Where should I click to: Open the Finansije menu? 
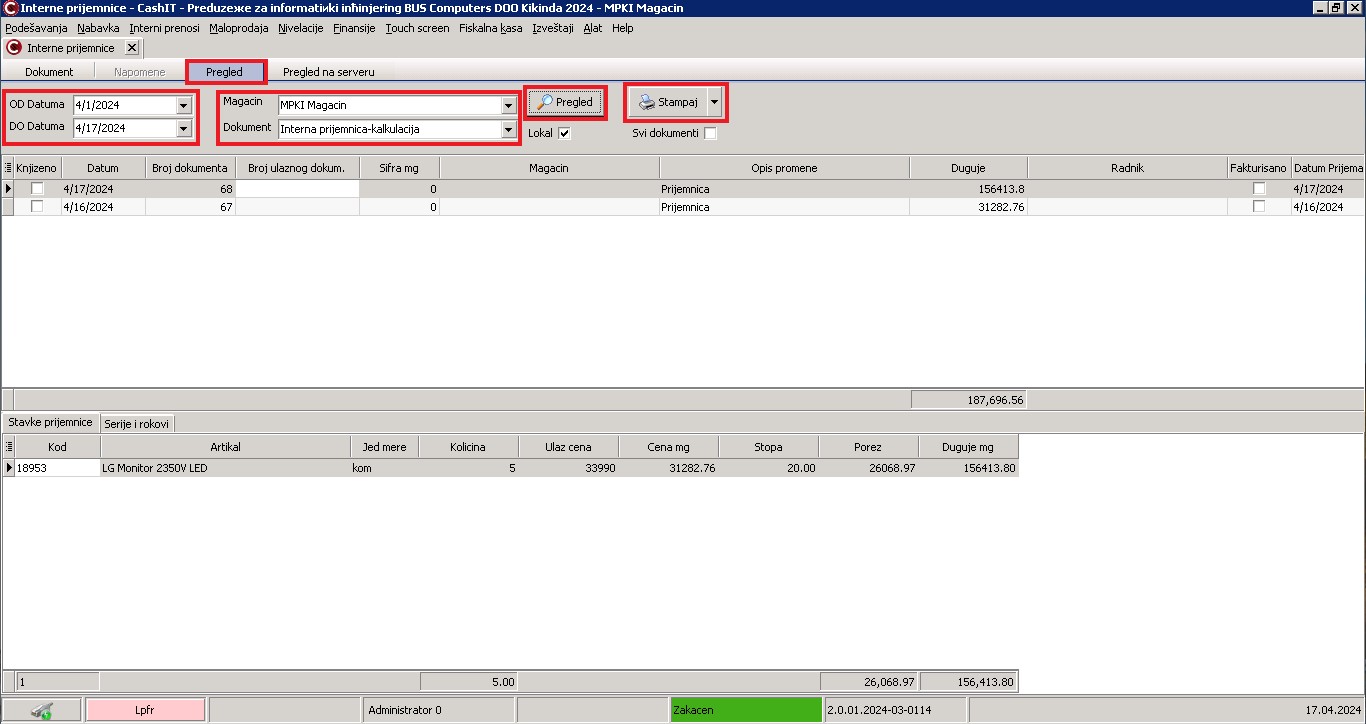354,28
